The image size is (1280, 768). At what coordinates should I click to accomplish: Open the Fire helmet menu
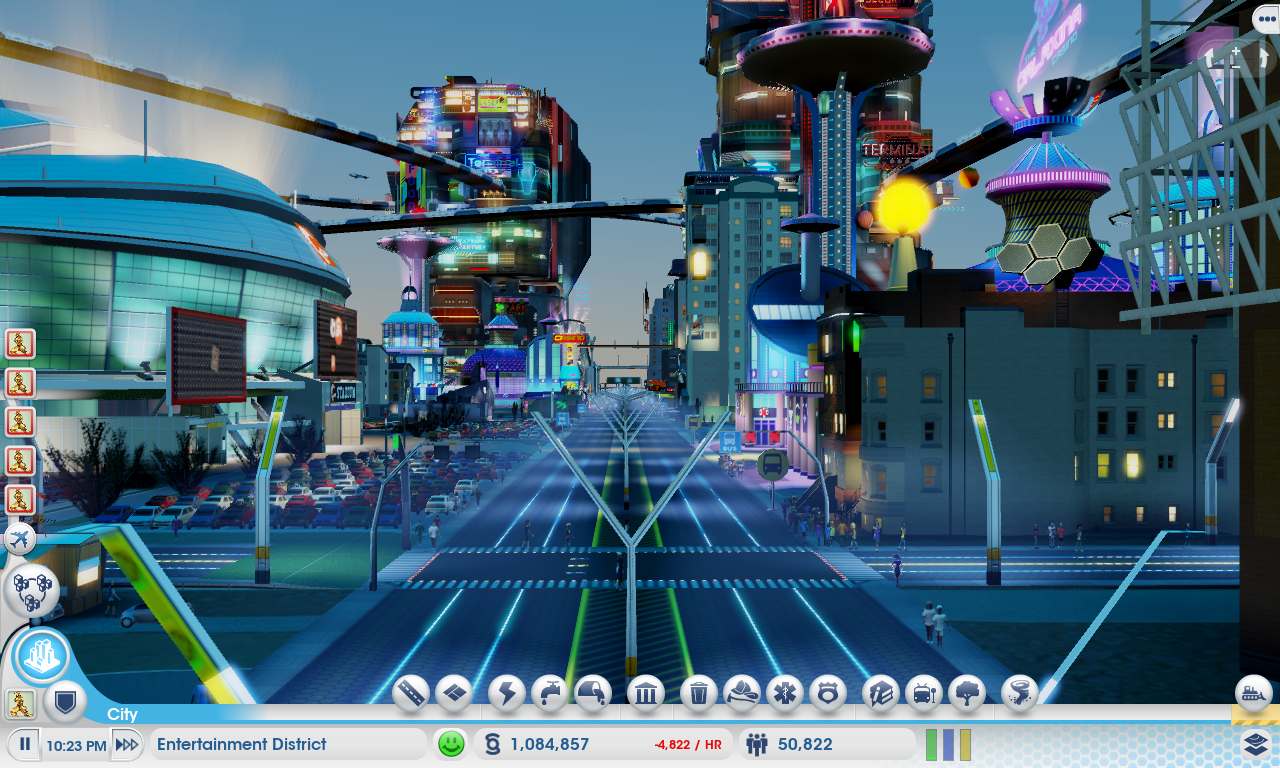point(742,693)
